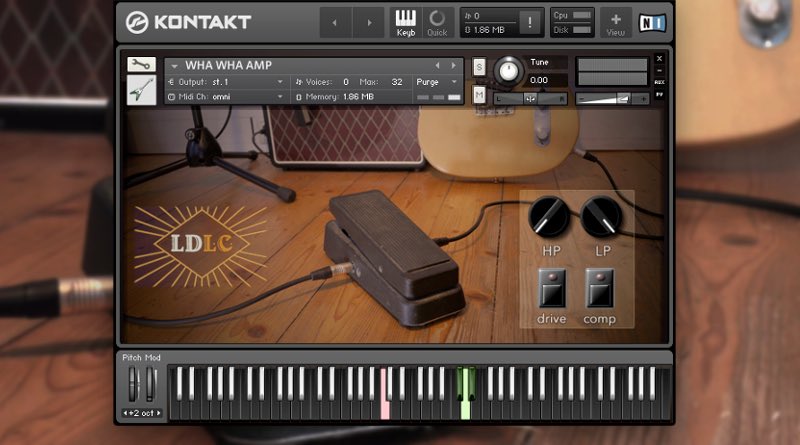Viewport: 800px width, 445px height.
Task: Open the Purge dropdown menu
Action: [x=436, y=82]
